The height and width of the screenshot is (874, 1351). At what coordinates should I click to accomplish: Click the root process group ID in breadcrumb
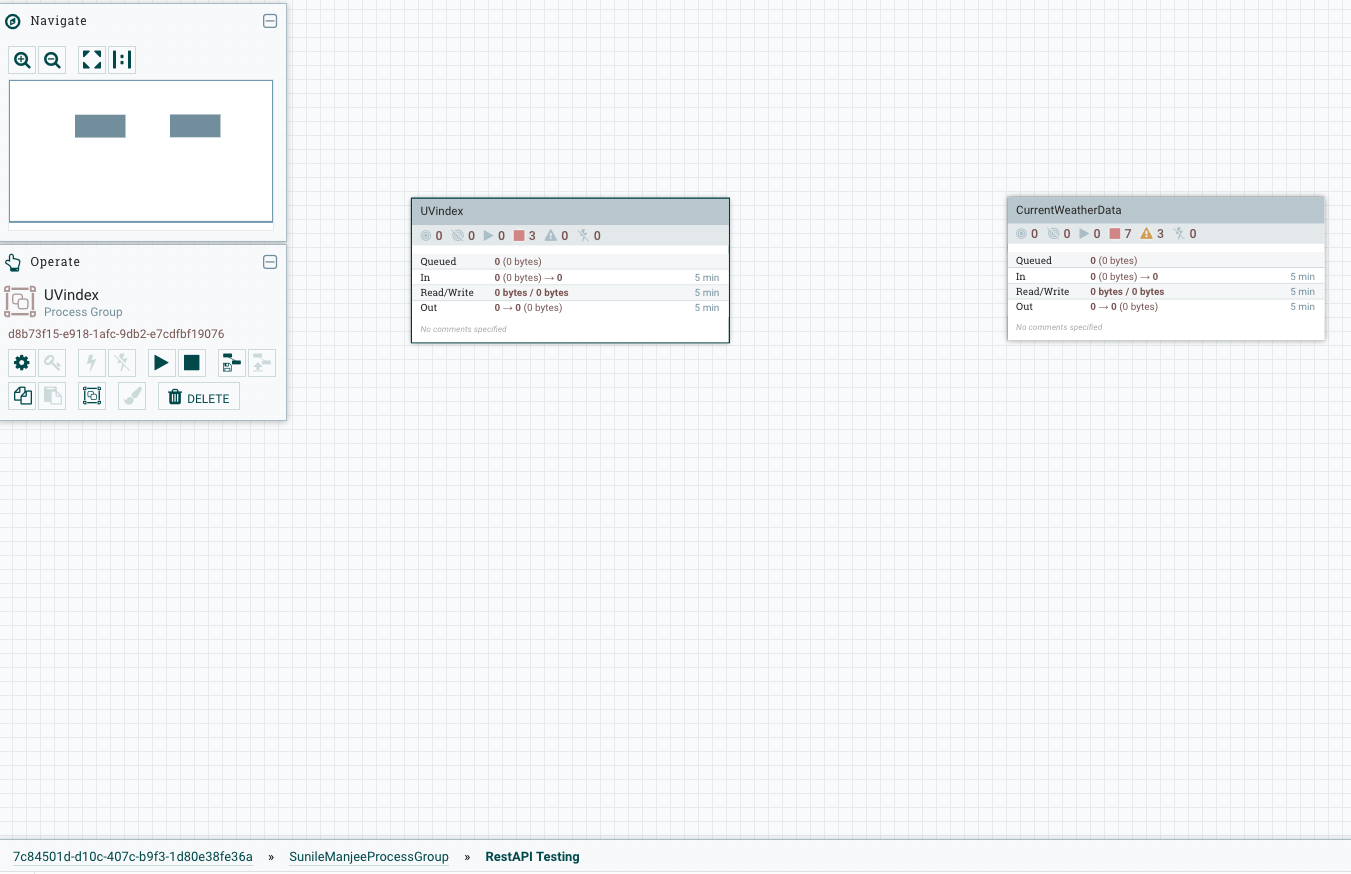pos(130,857)
